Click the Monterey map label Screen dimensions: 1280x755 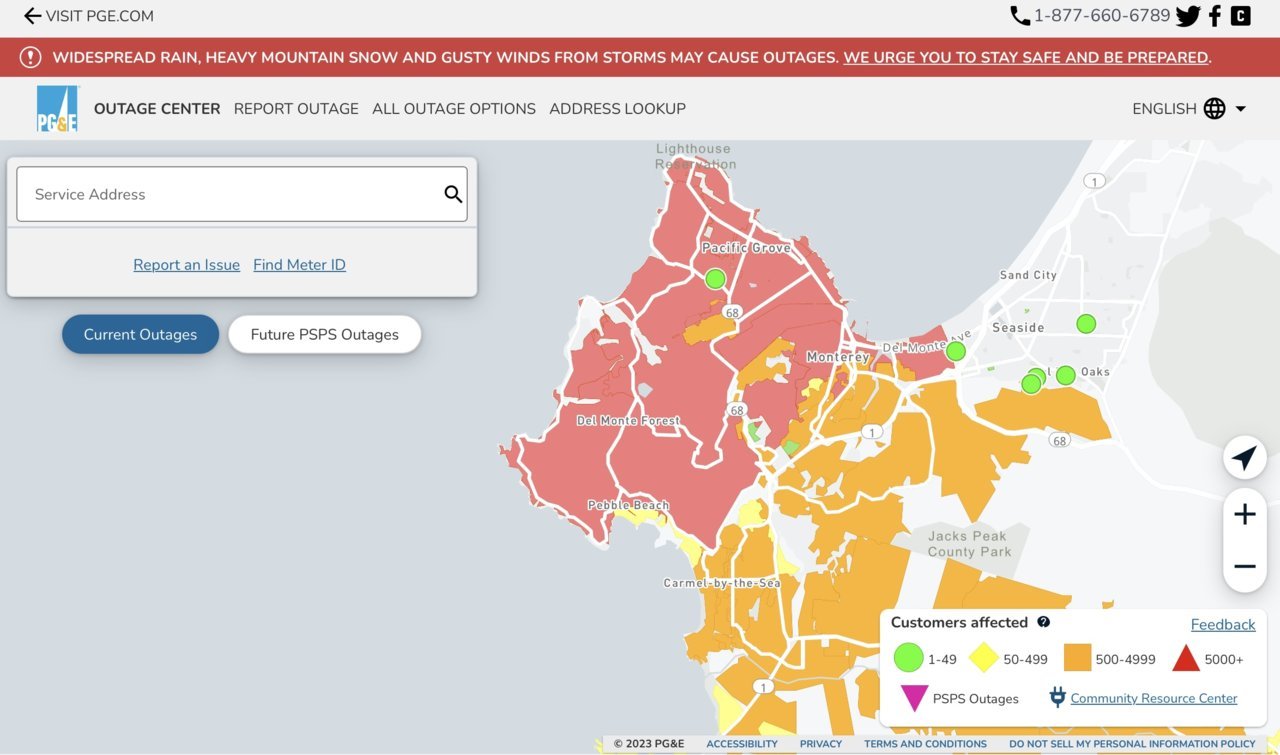[838, 357]
